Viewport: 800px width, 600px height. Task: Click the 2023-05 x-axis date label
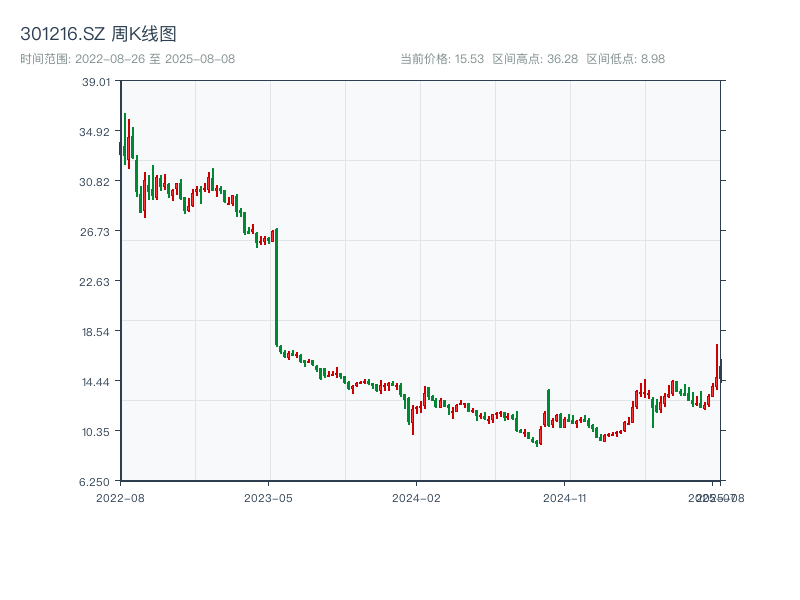coord(269,497)
